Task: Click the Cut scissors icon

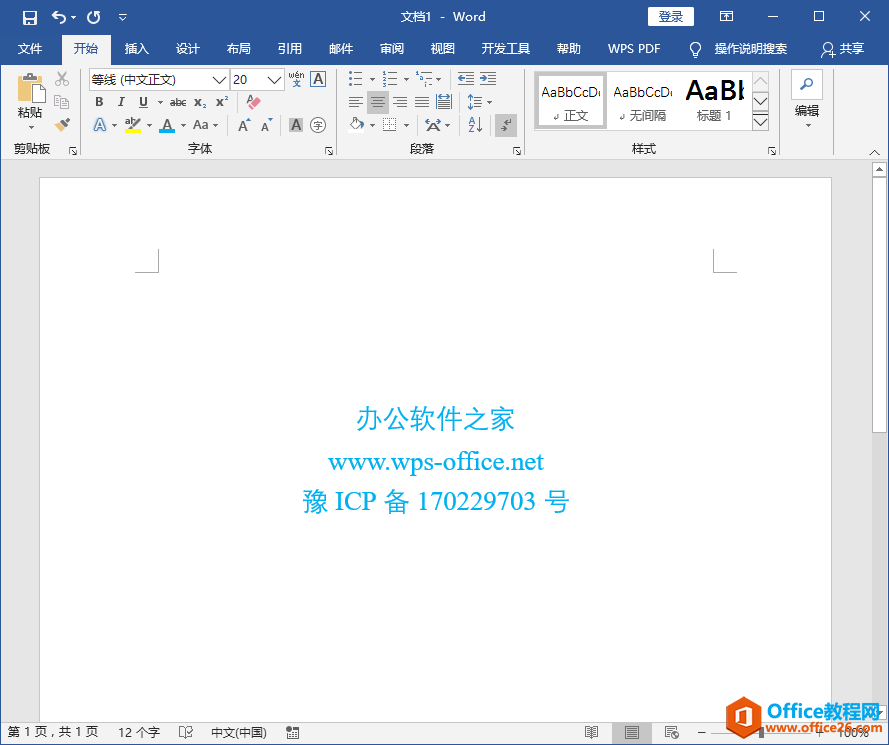Action: 62,79
